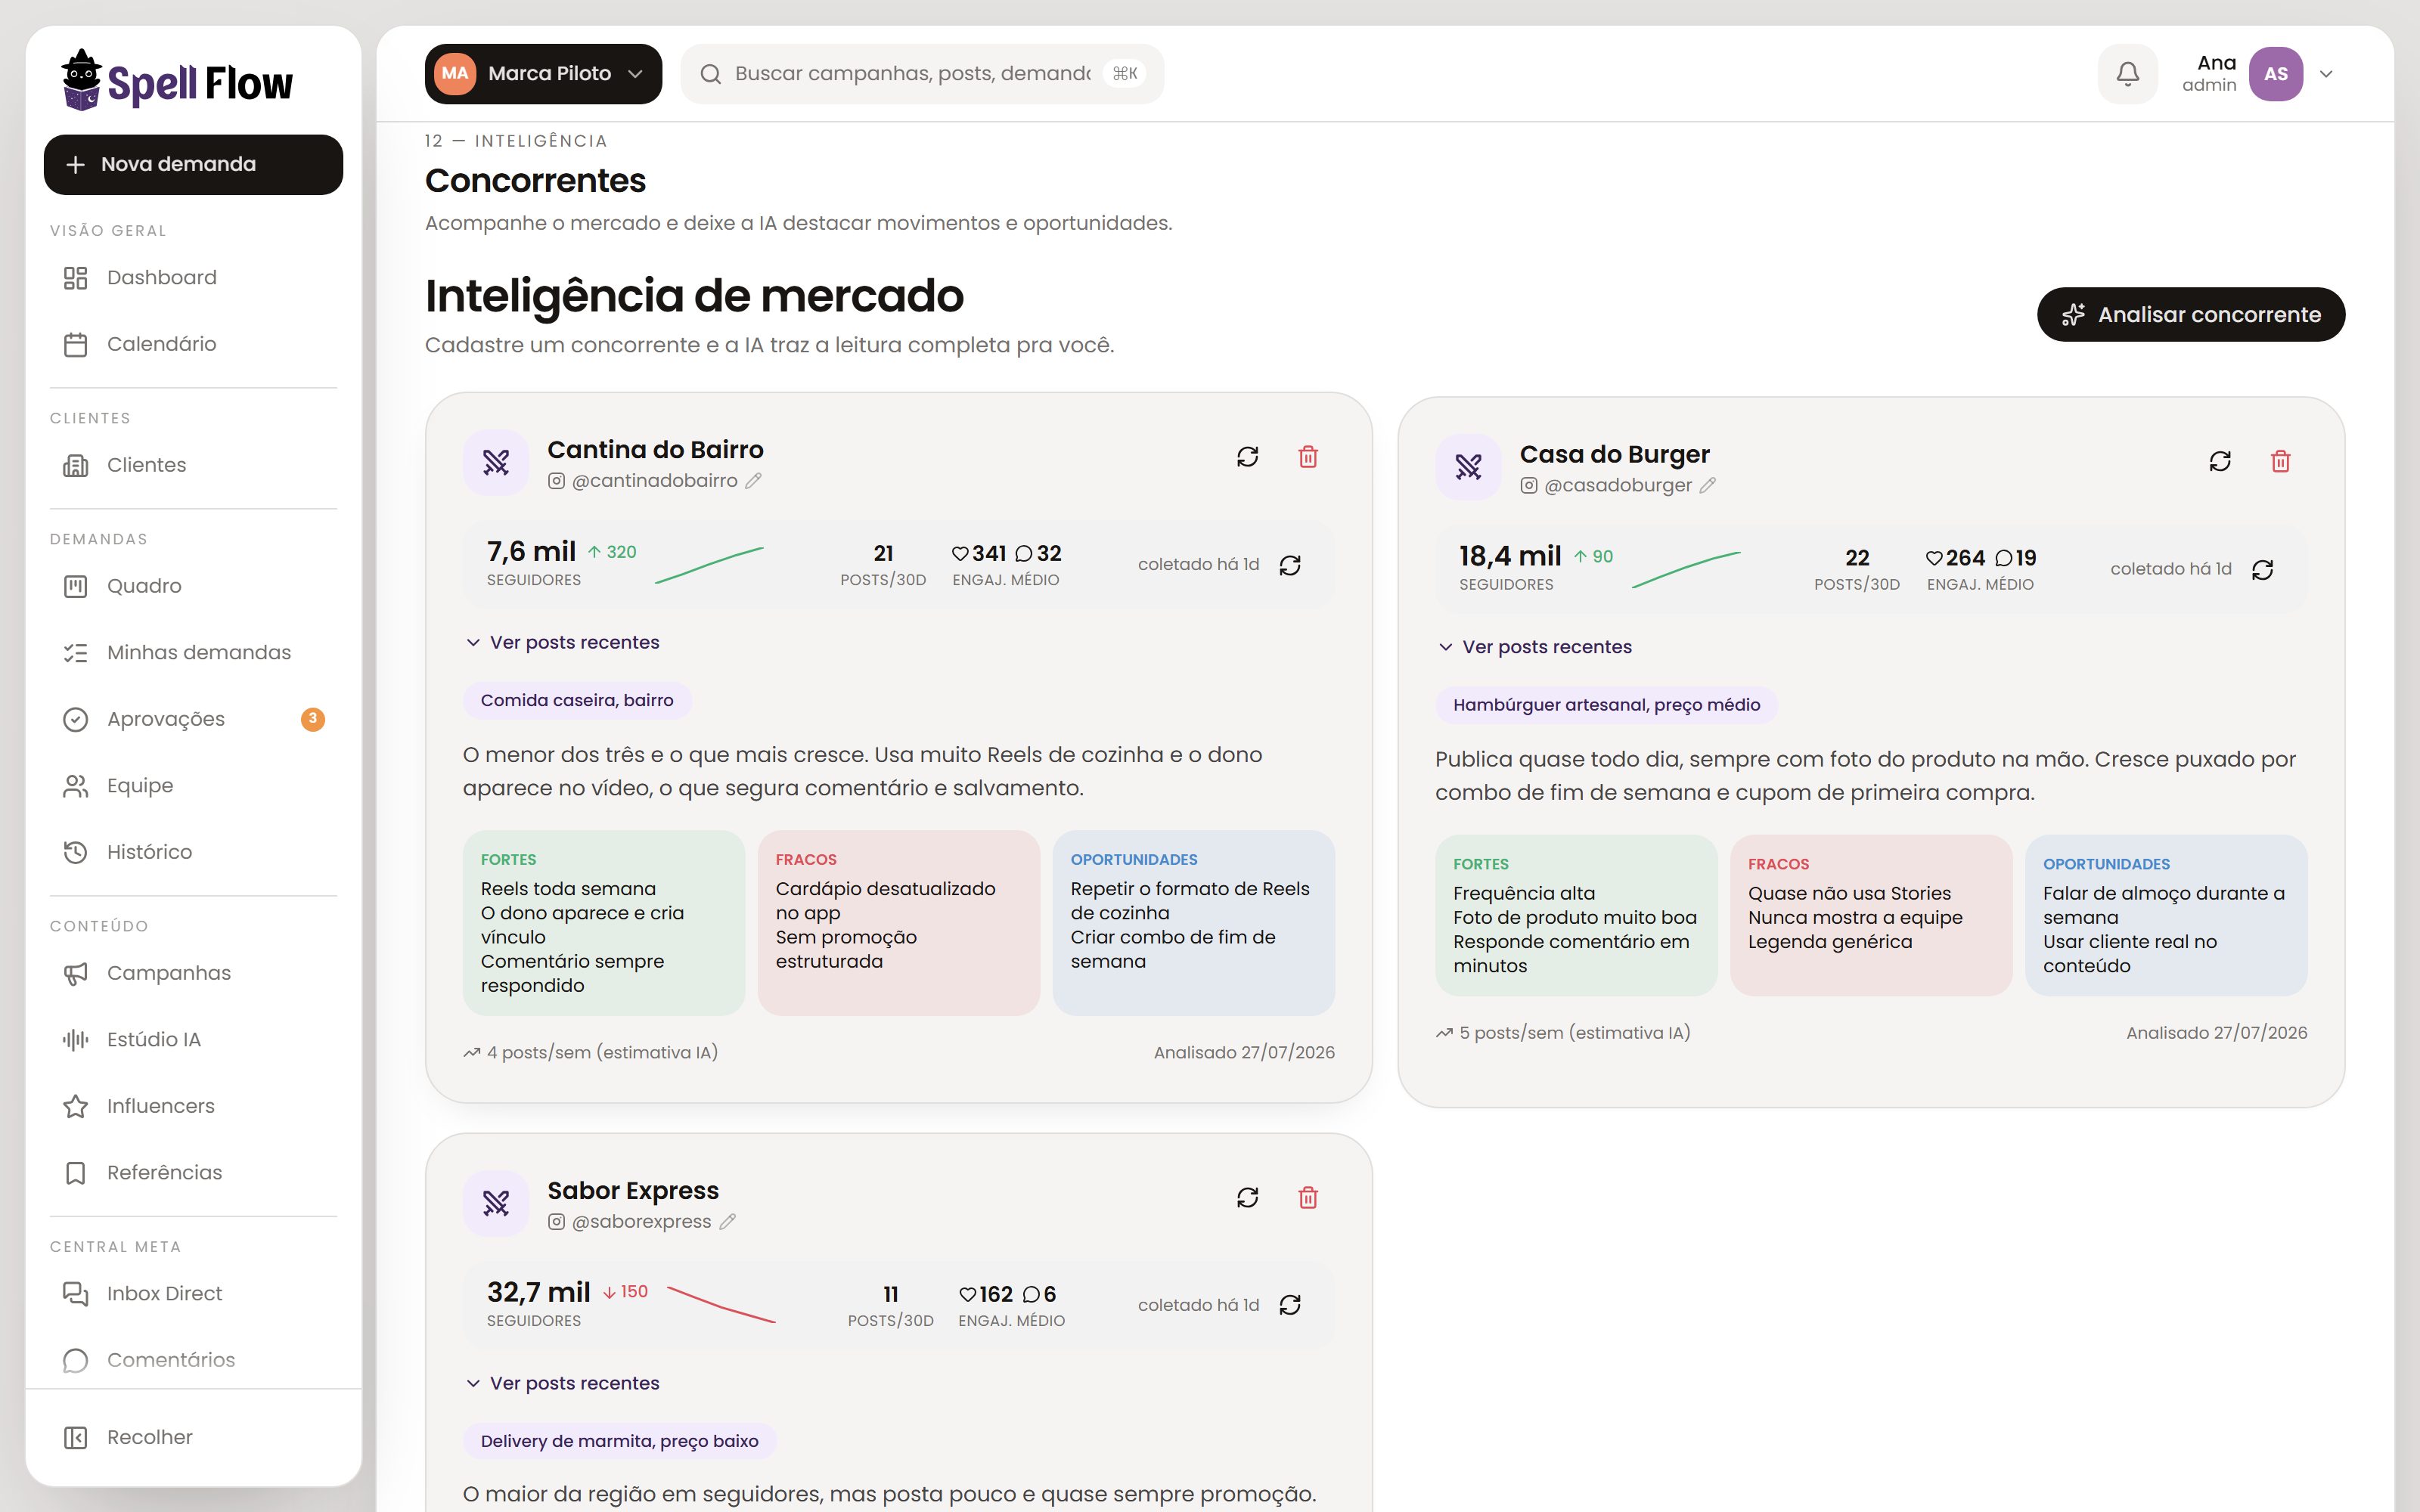Click the AS user avatar
Viewport: 2420px width, 1512px height.
click(2275, 74)
